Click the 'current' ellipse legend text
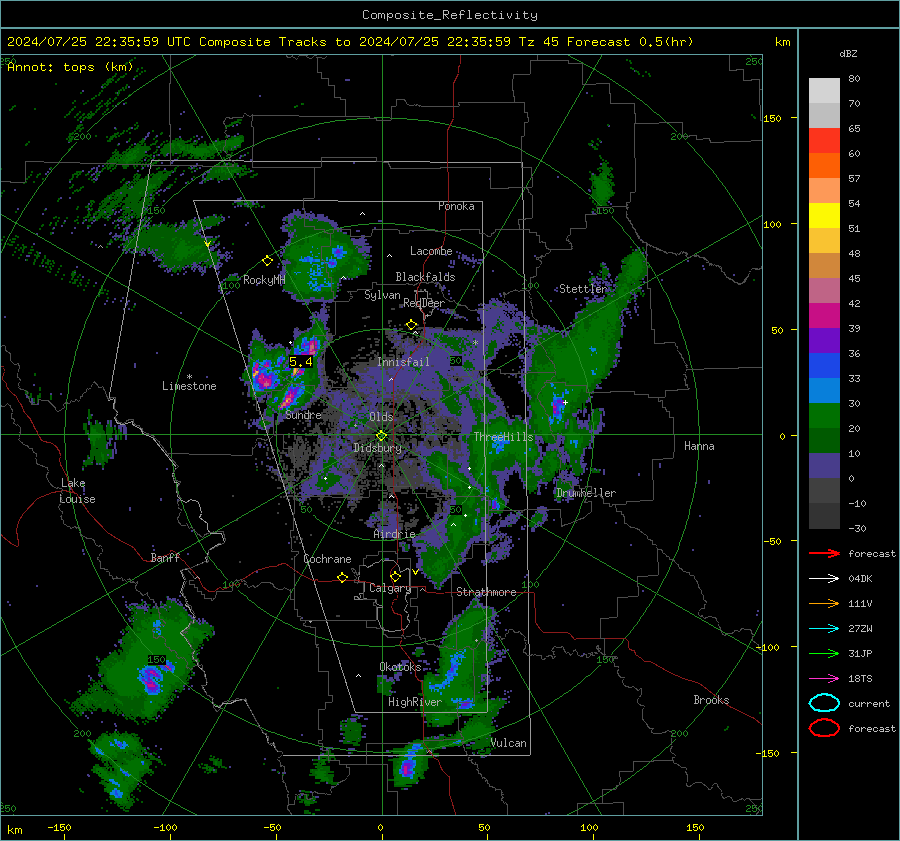Screen dimensions: 900x841 [x=869, y=703]
